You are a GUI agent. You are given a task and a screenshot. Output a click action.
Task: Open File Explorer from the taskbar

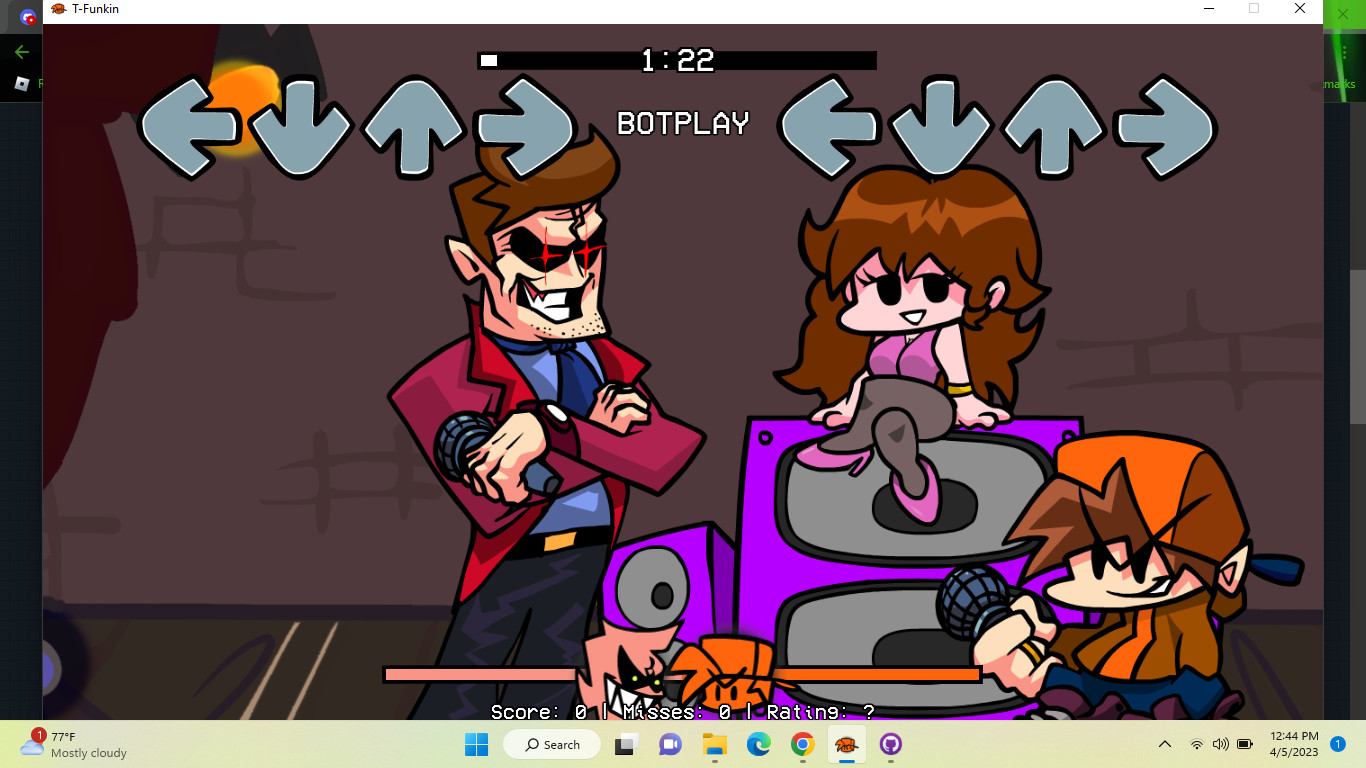click(714, 744)
